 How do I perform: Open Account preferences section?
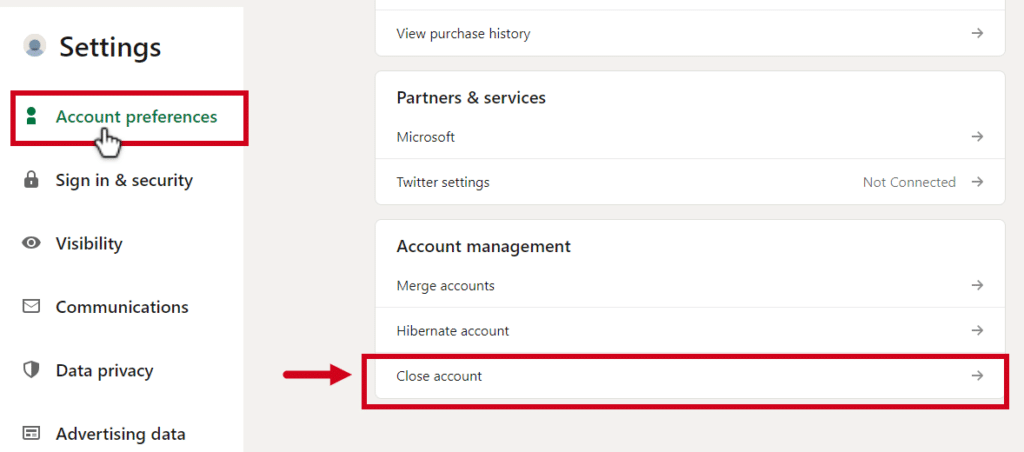(x=136, y=117)
